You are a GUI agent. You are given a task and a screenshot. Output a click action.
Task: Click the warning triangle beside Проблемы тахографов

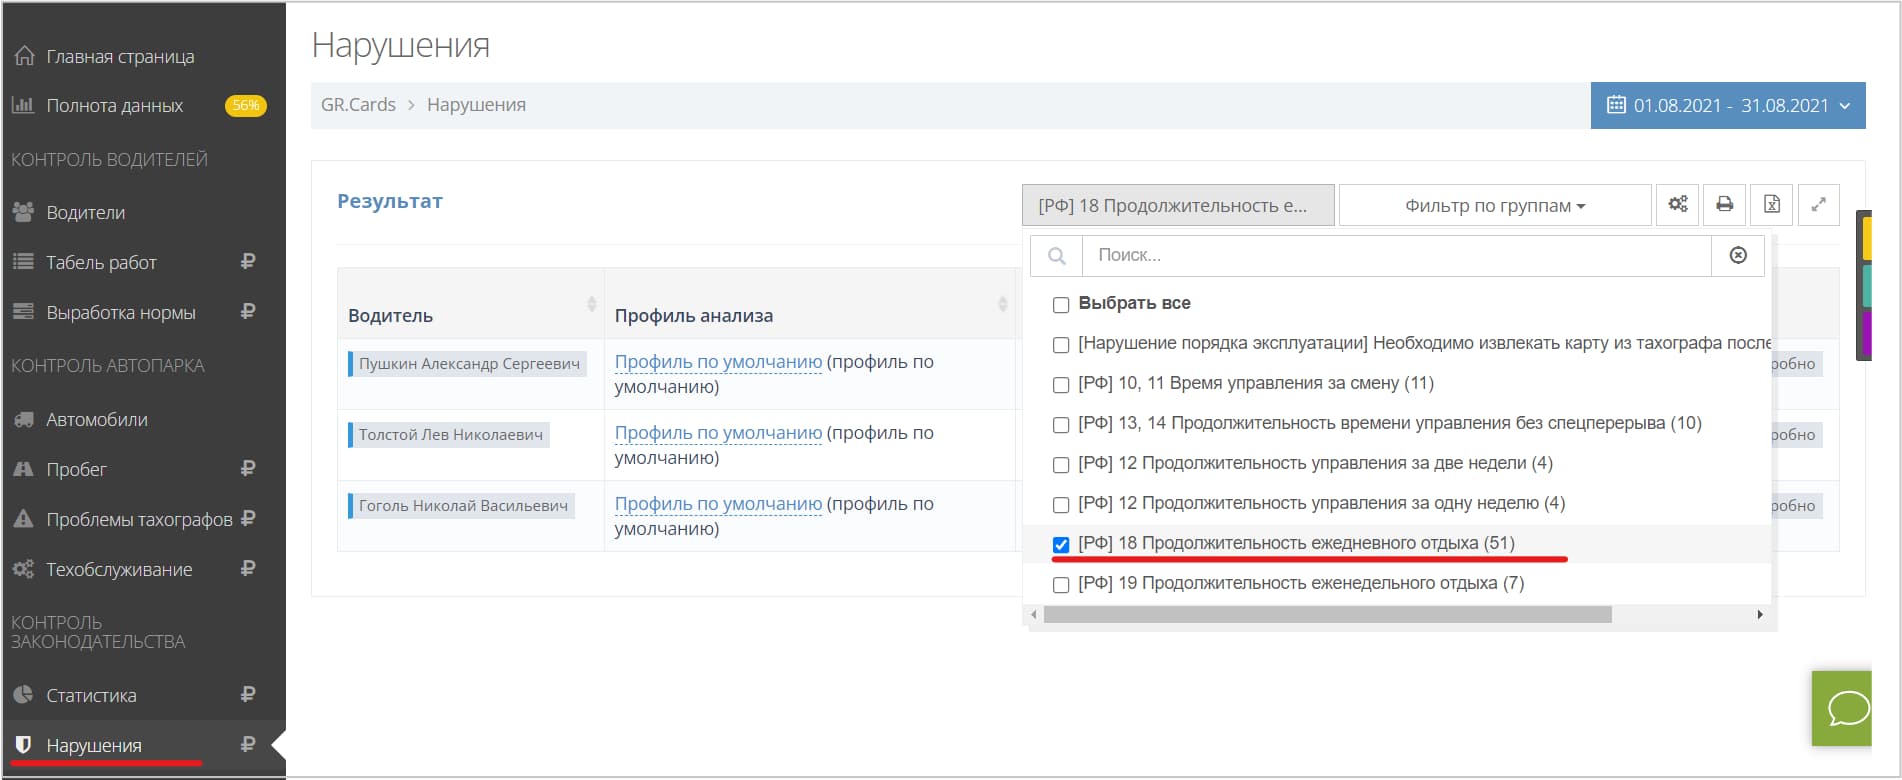point(23,519)
